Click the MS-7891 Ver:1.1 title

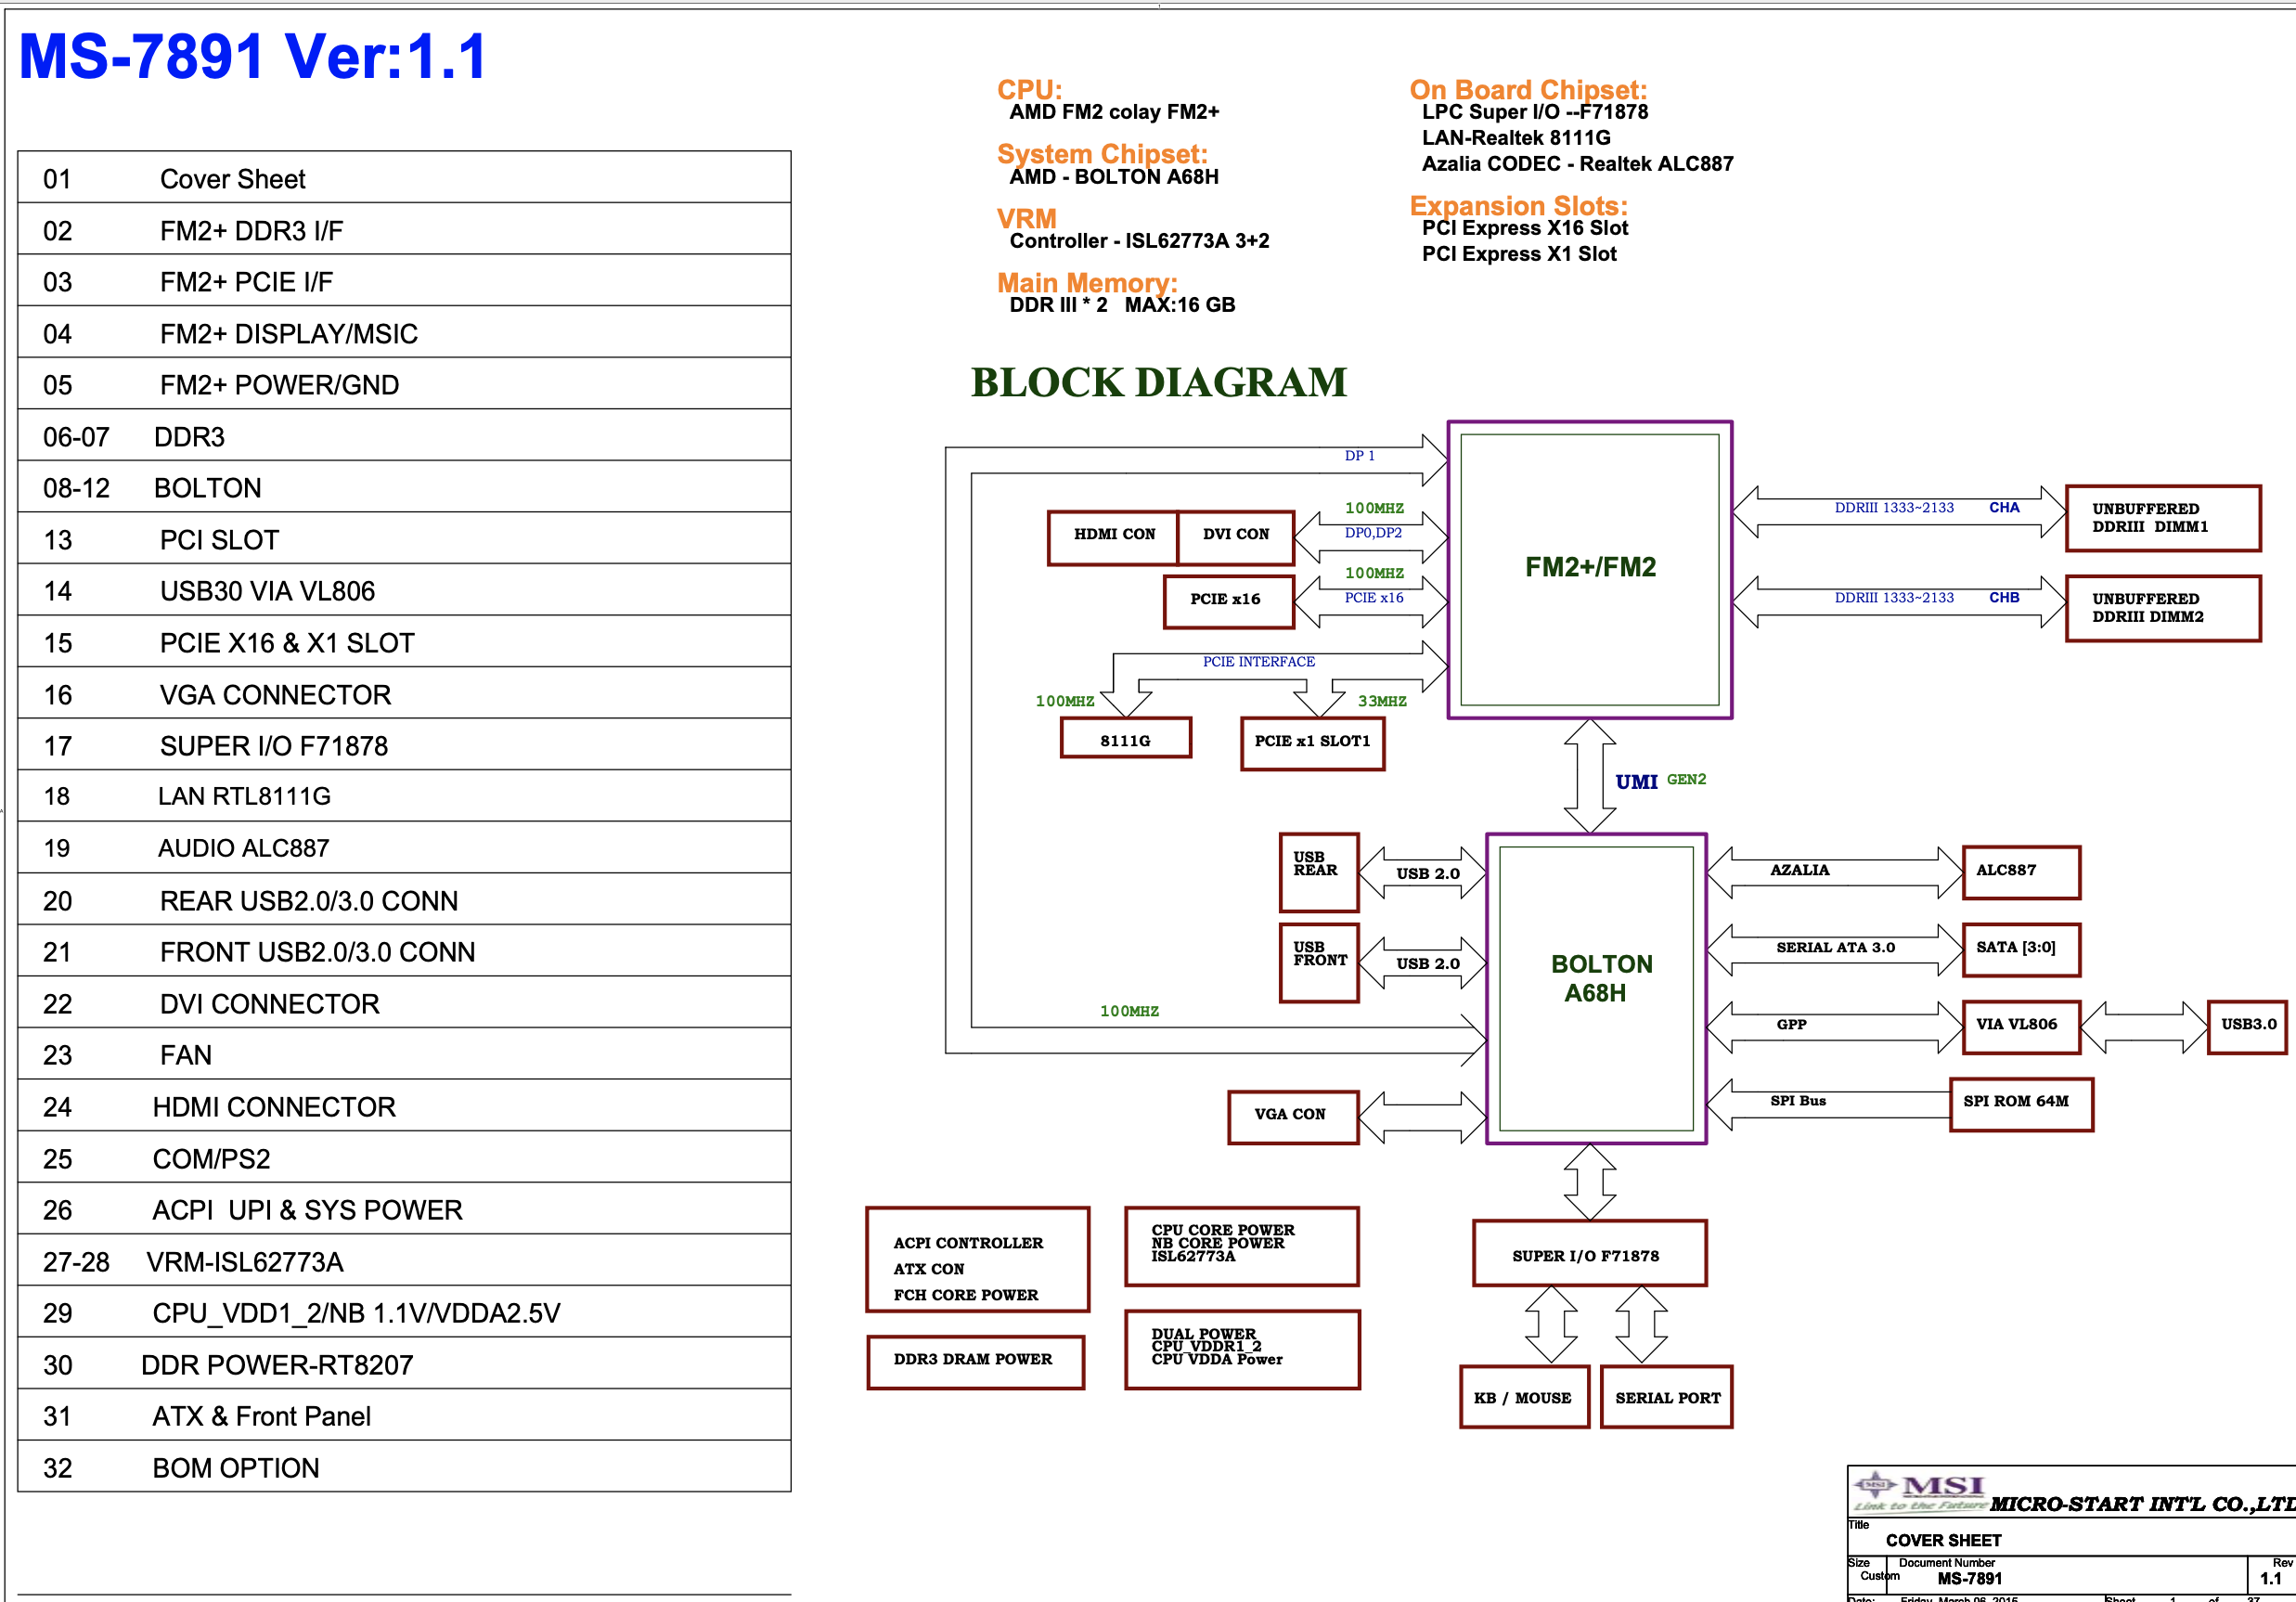(x=253, y=56)
